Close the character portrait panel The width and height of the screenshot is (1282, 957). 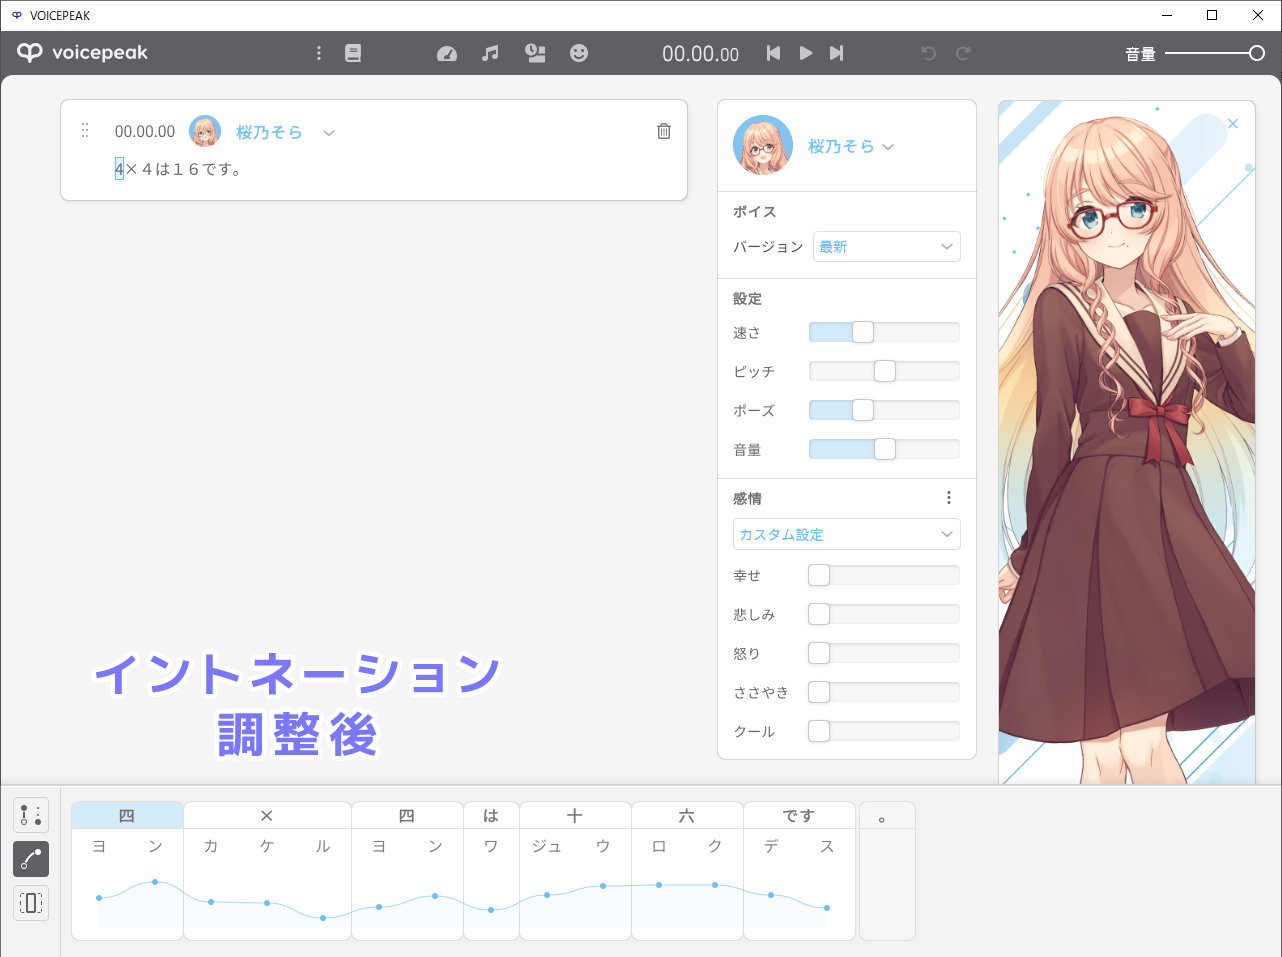pos(1233,124)
